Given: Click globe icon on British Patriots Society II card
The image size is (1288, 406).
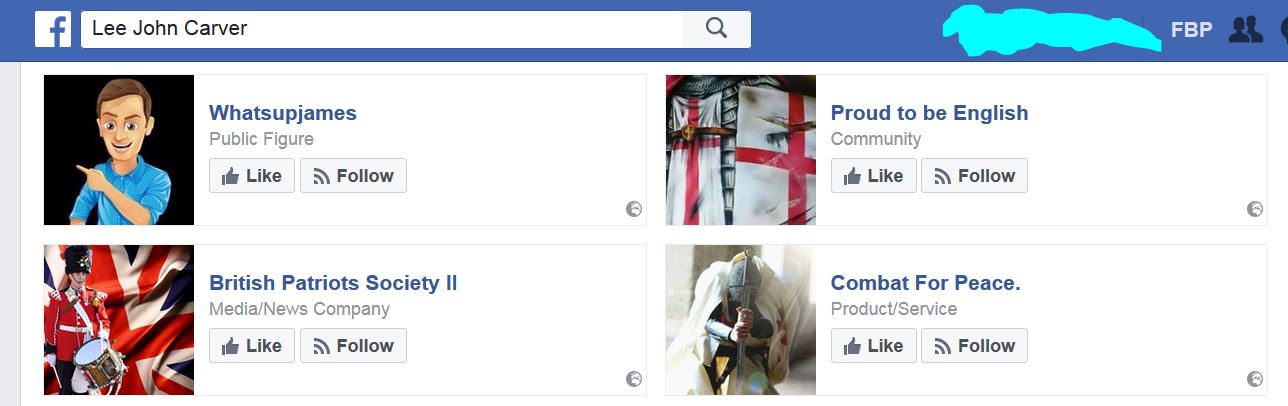Looking at the screenshot, I should 634,379.
